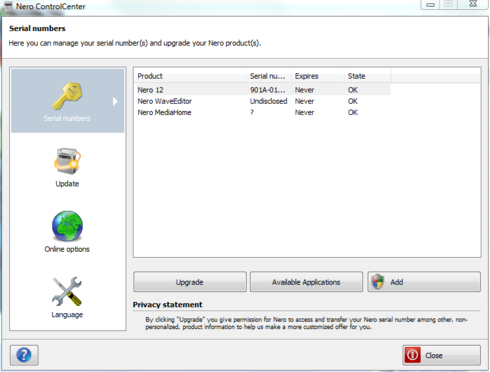Viewport: 490px width, 372px height.
Task: Close the ControlCenter with Close button
Action: [442, 355]
